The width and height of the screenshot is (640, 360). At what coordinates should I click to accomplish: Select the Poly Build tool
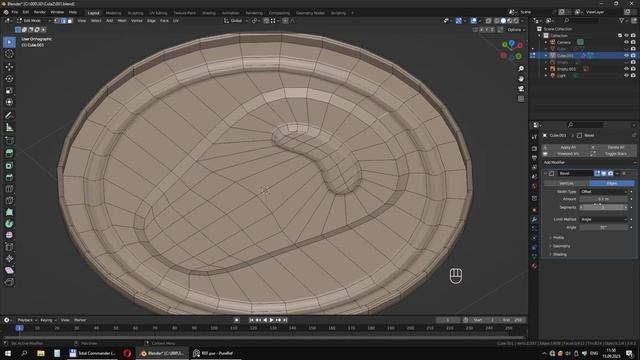pyautogui.click(x=9, y=212)
